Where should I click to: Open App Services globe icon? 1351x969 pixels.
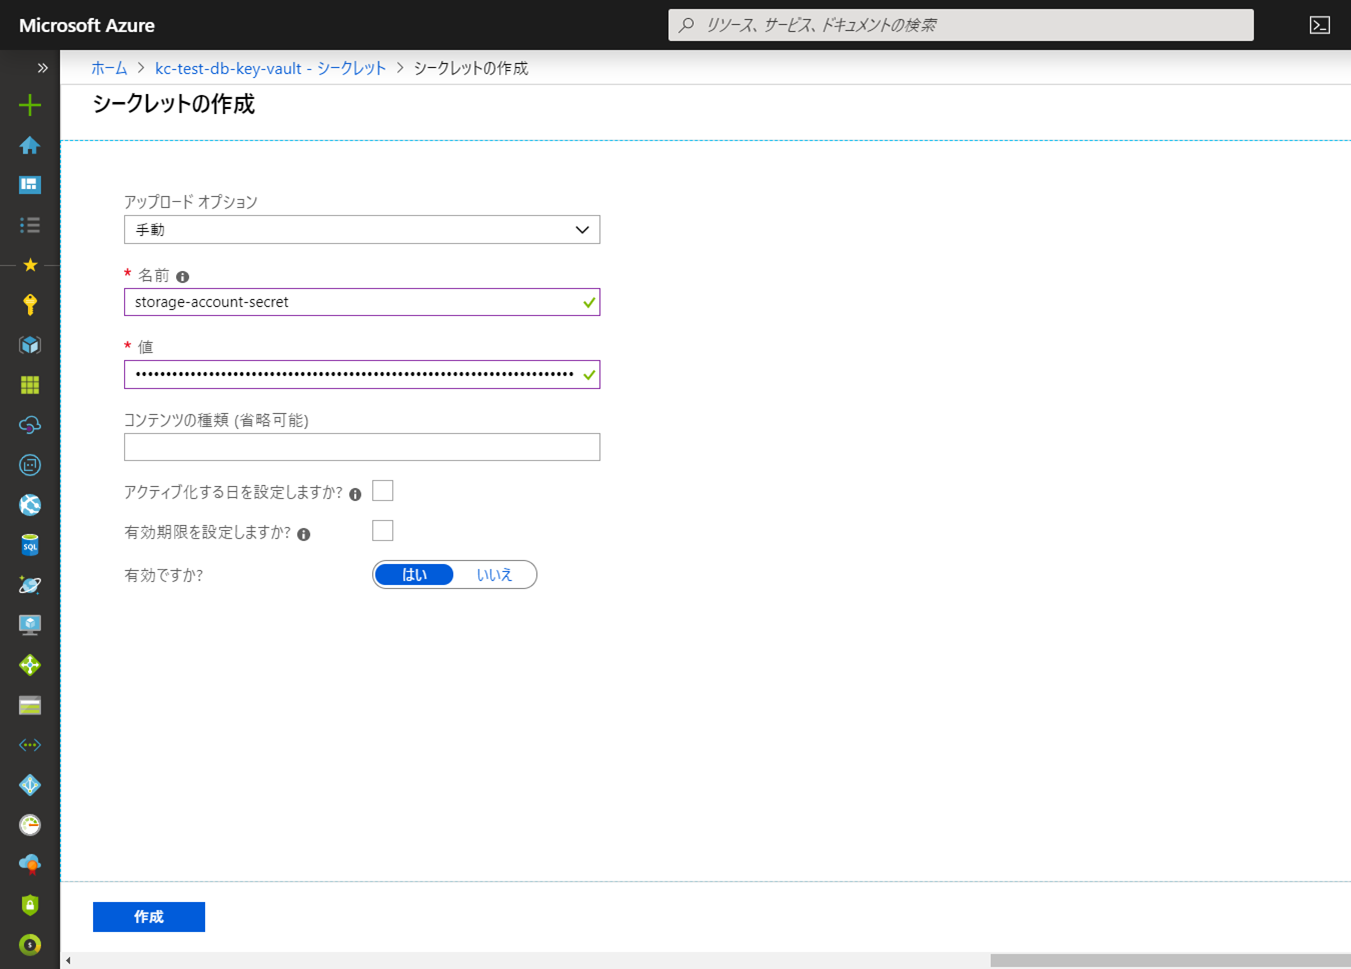pos(30,505)
